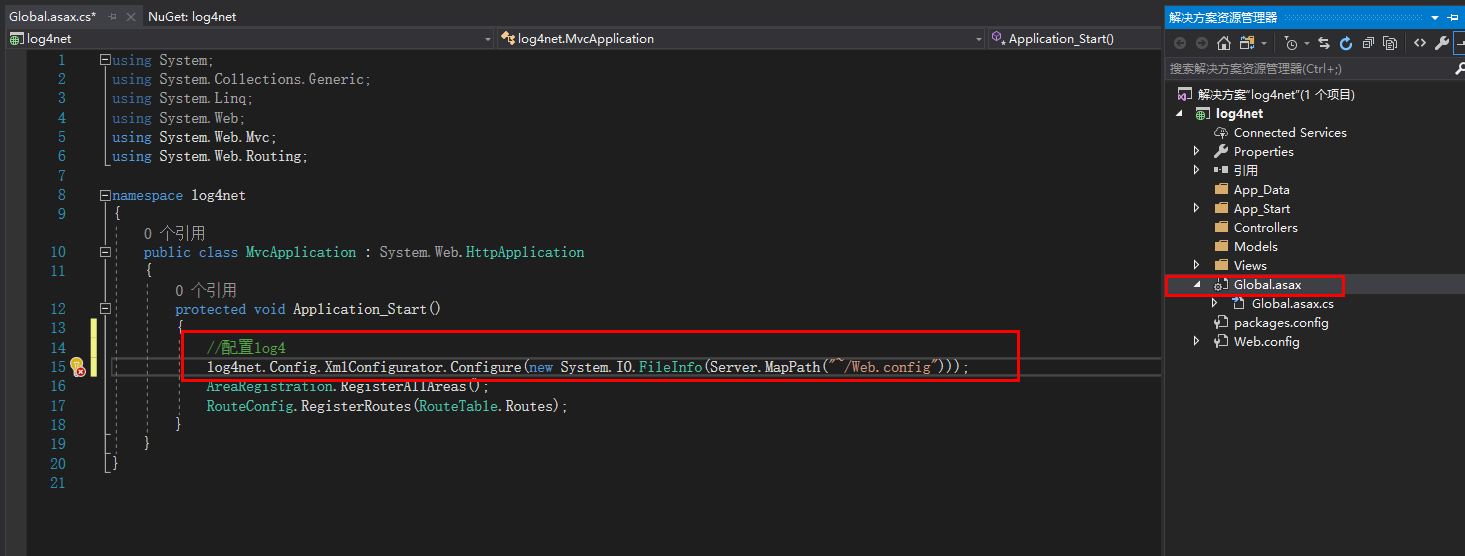Click the back arrow in Solution Explorer toolbar
Image resolution: width=1465 pixels, height=556 pixels.
point(1180,43)
